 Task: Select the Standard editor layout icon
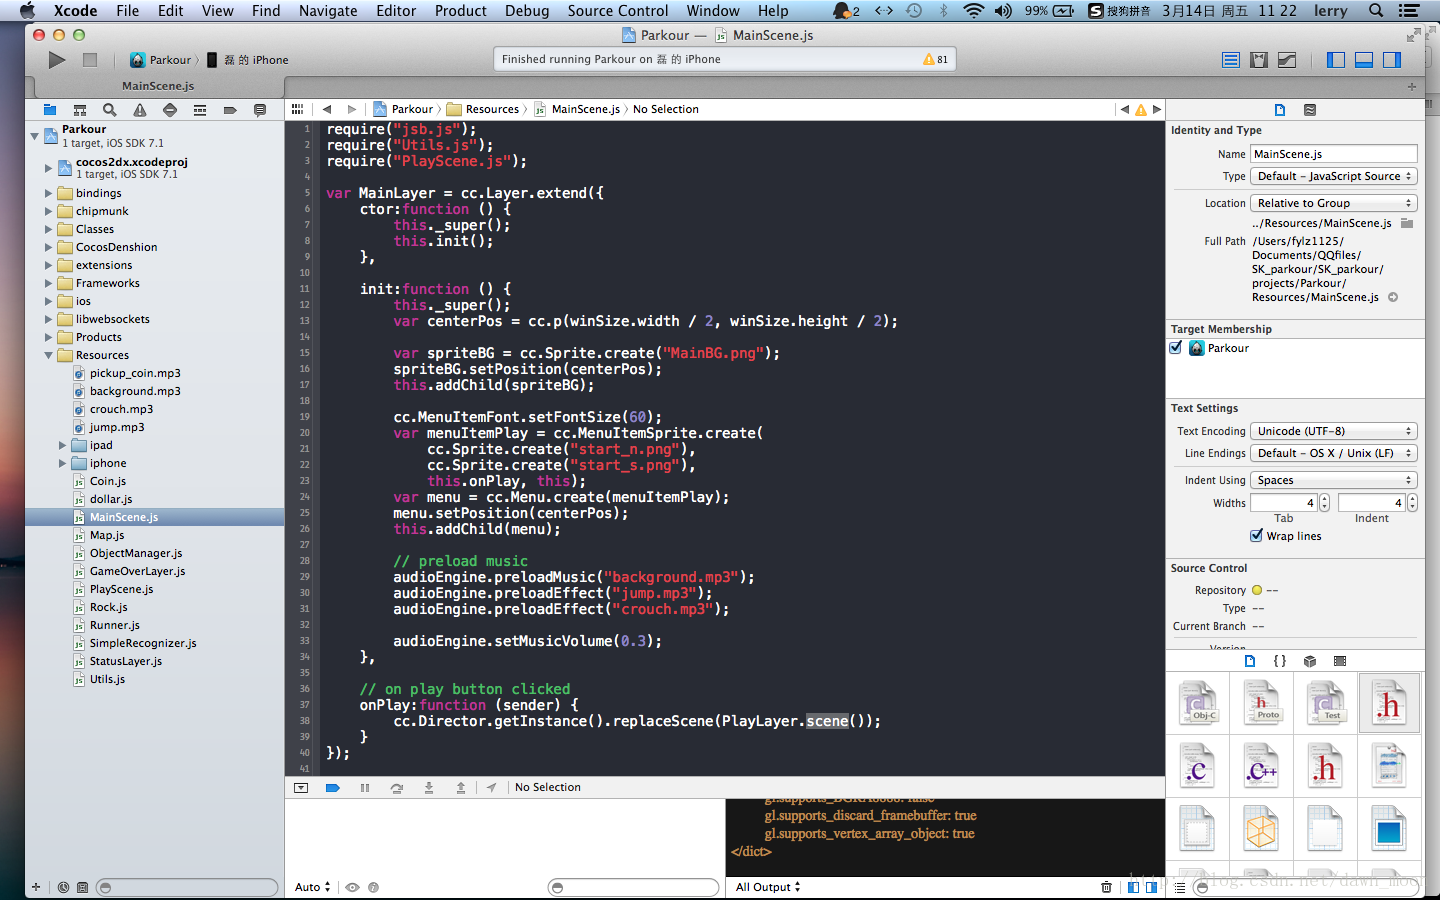[x=1231, y=60]
